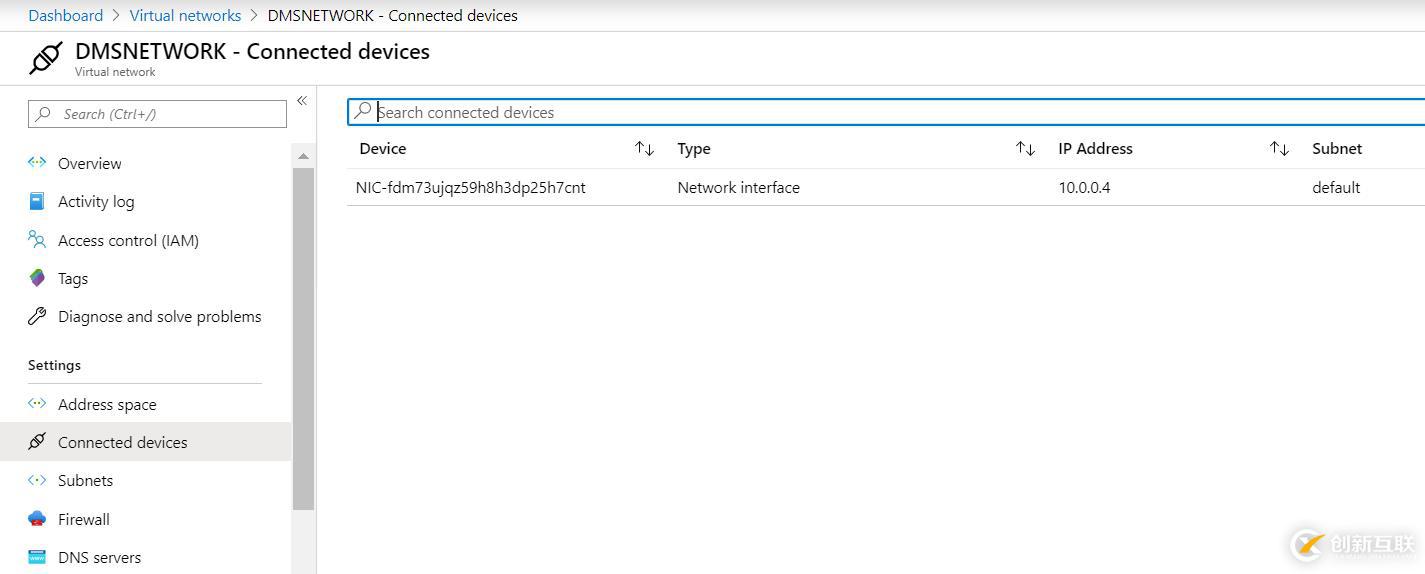Sort table by IP Address column arrows
This screenshot has height=574, width=1425.
click(1279, 149)
